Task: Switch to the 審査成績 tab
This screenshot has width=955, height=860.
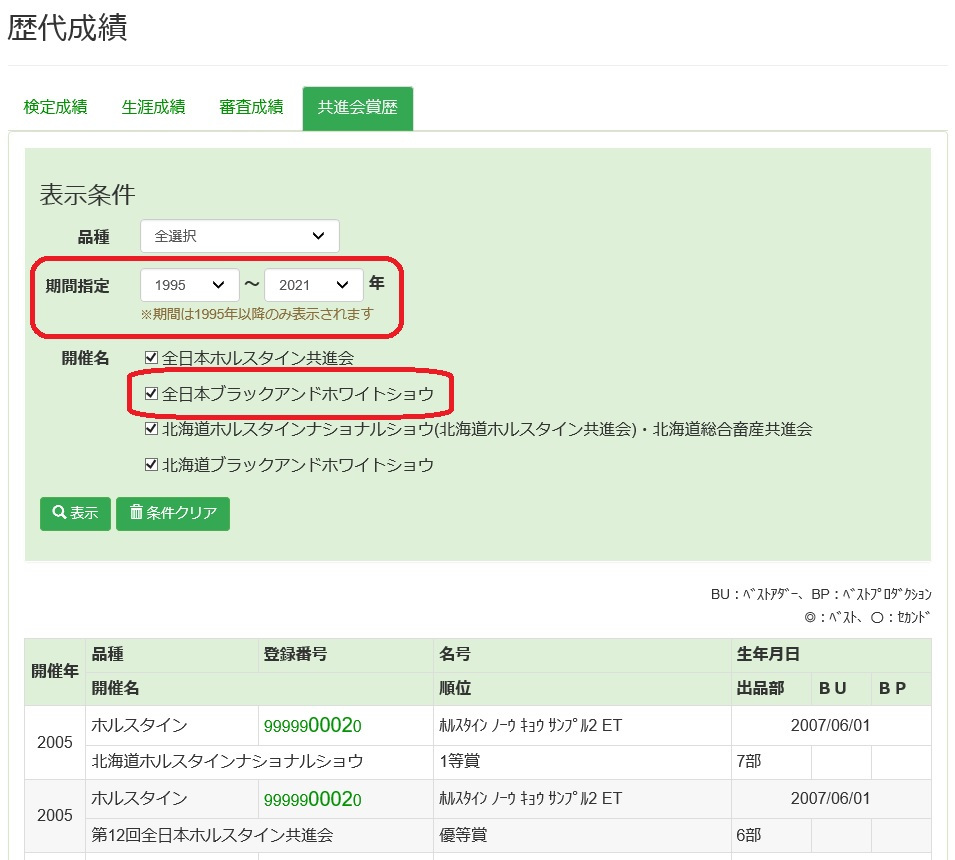Action: point(251,107)
